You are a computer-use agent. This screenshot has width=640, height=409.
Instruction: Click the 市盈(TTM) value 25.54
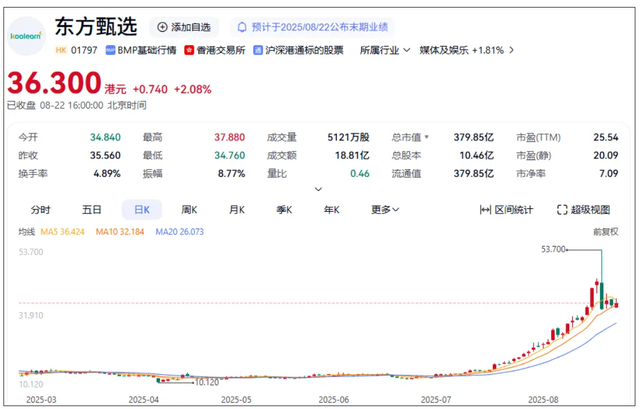click(606, 137)
